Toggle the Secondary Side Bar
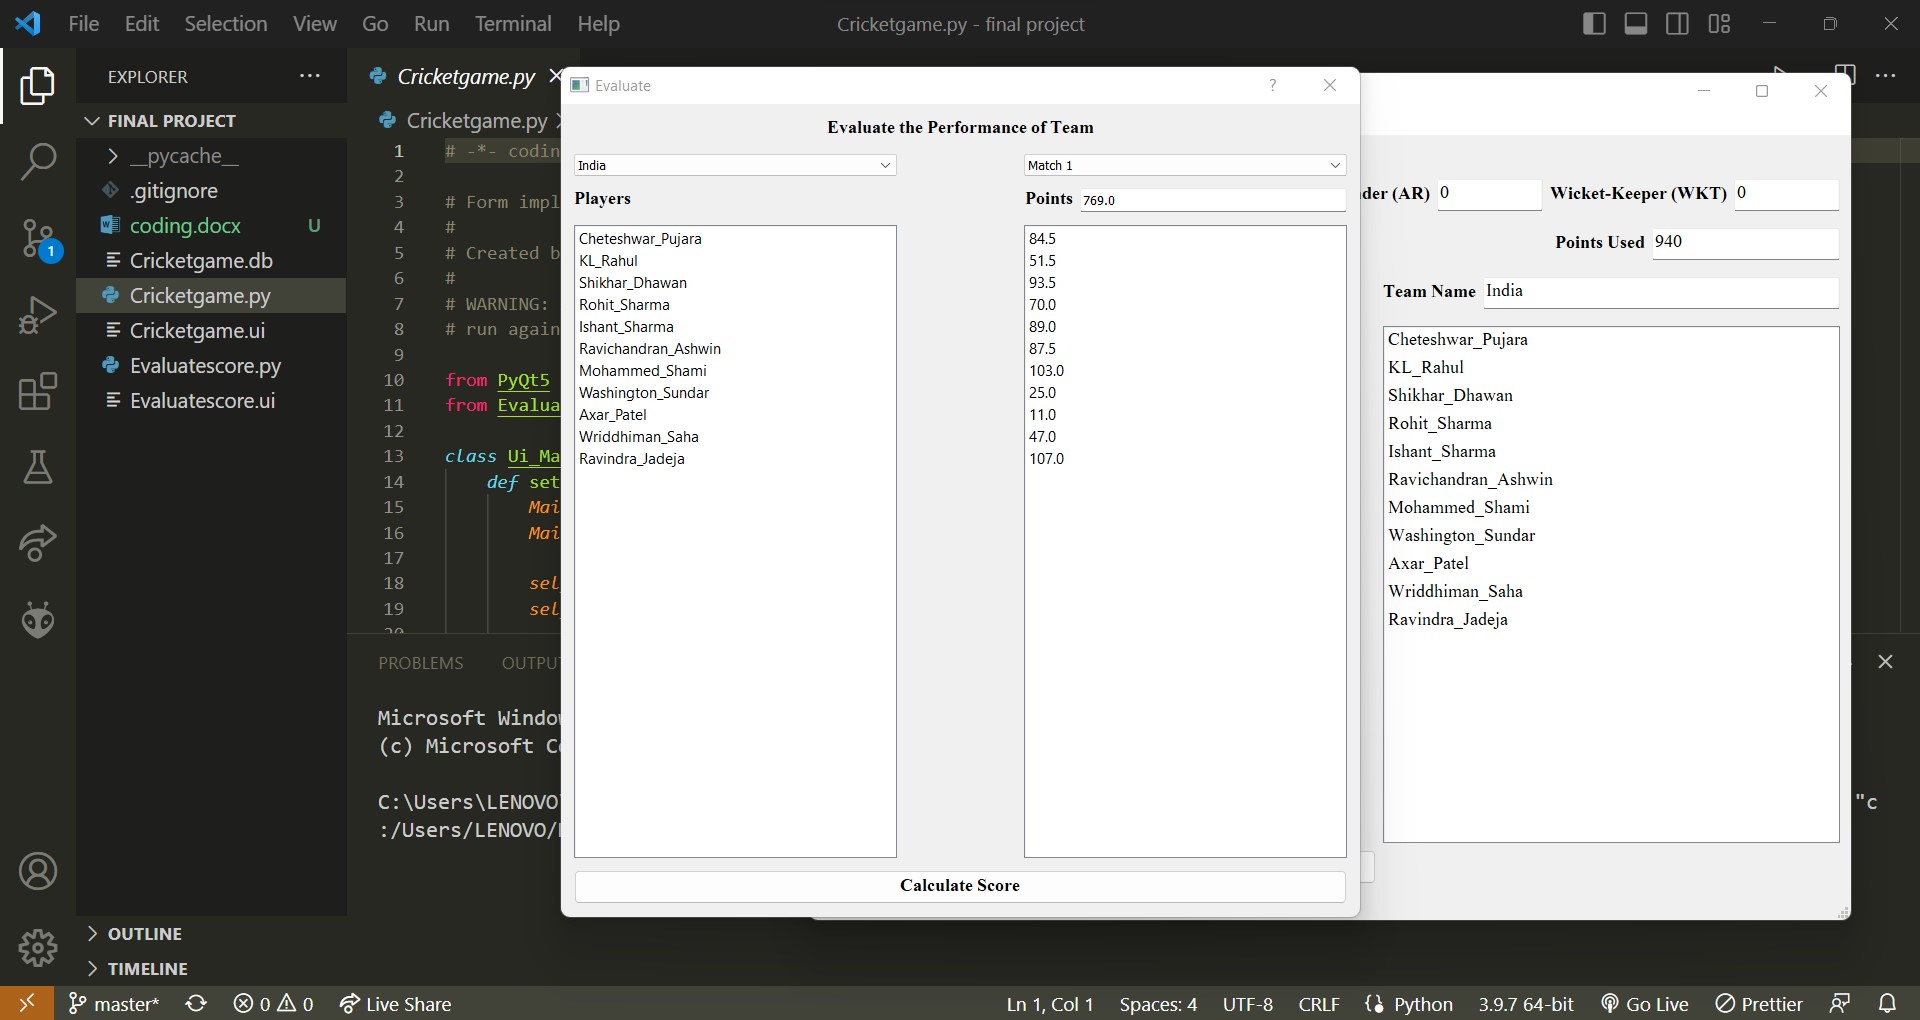The image size is (1920, 1020). click(1678, 23)
